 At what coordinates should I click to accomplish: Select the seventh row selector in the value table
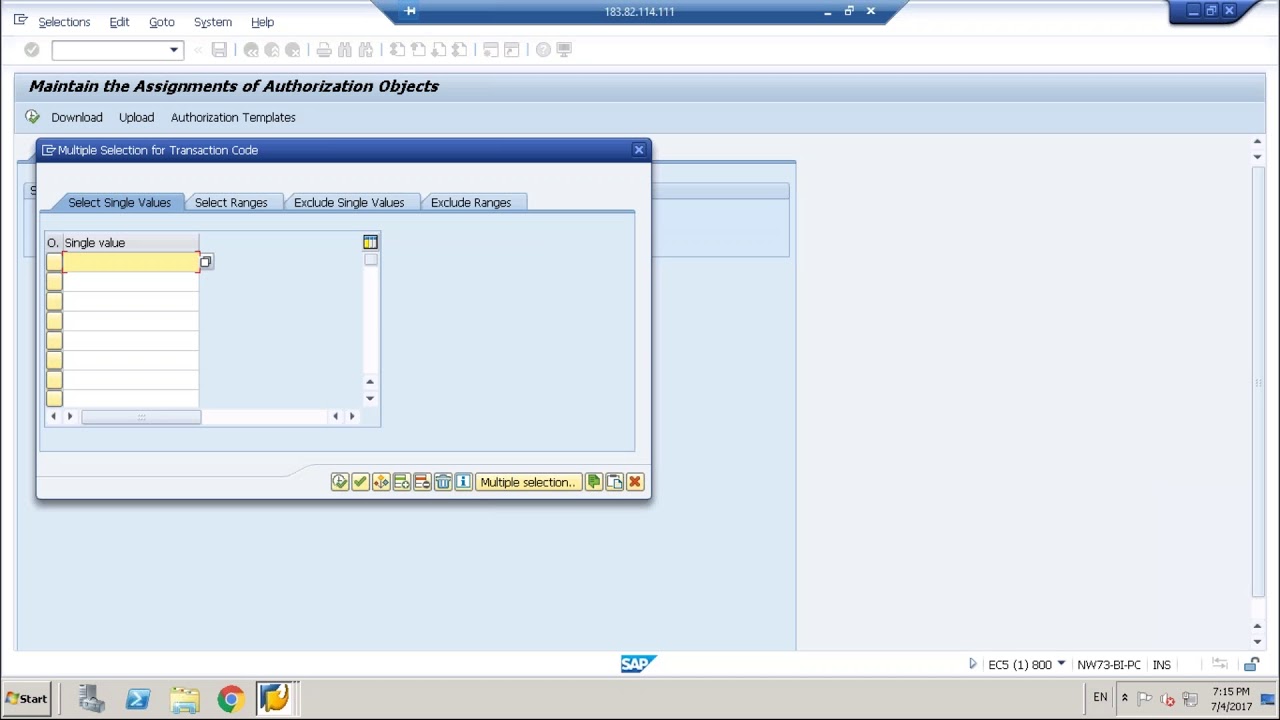(54, 380)
